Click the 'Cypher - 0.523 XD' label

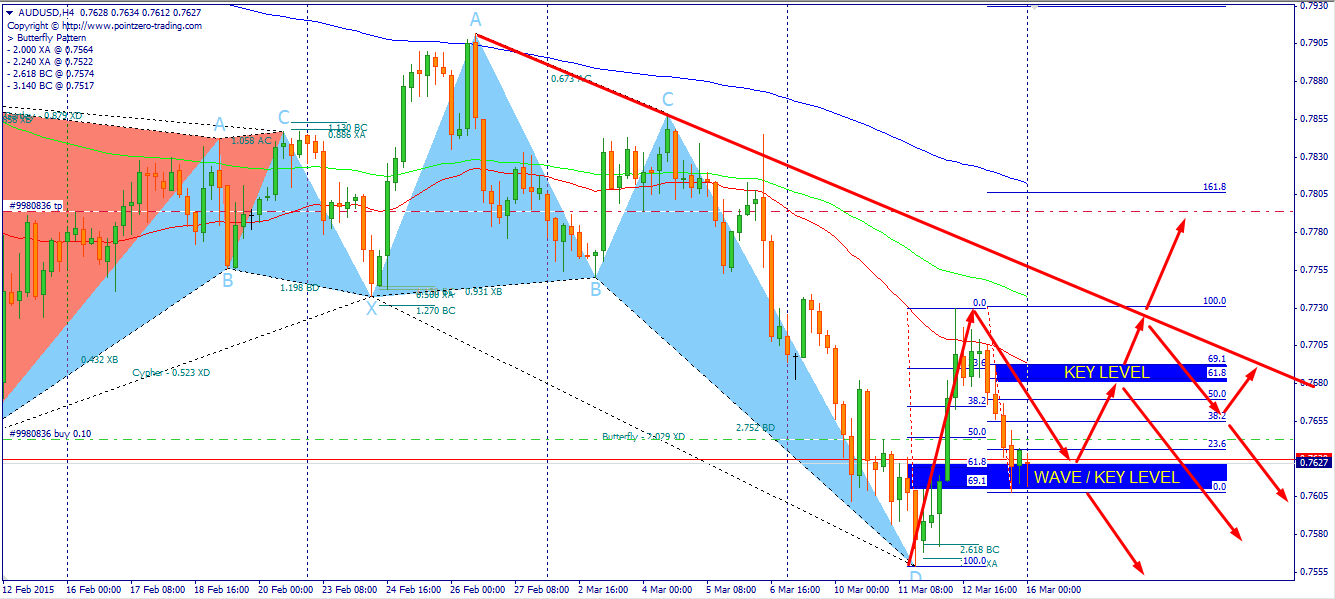tap(171, 373)
